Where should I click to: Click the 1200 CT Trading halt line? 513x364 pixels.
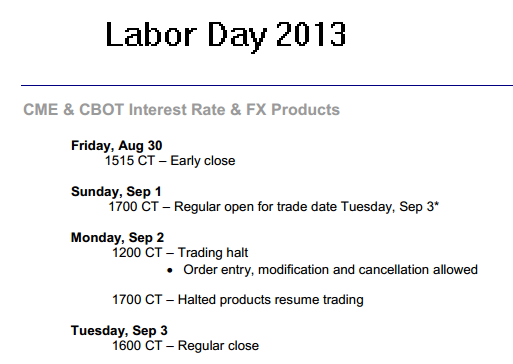click(180, 253)
